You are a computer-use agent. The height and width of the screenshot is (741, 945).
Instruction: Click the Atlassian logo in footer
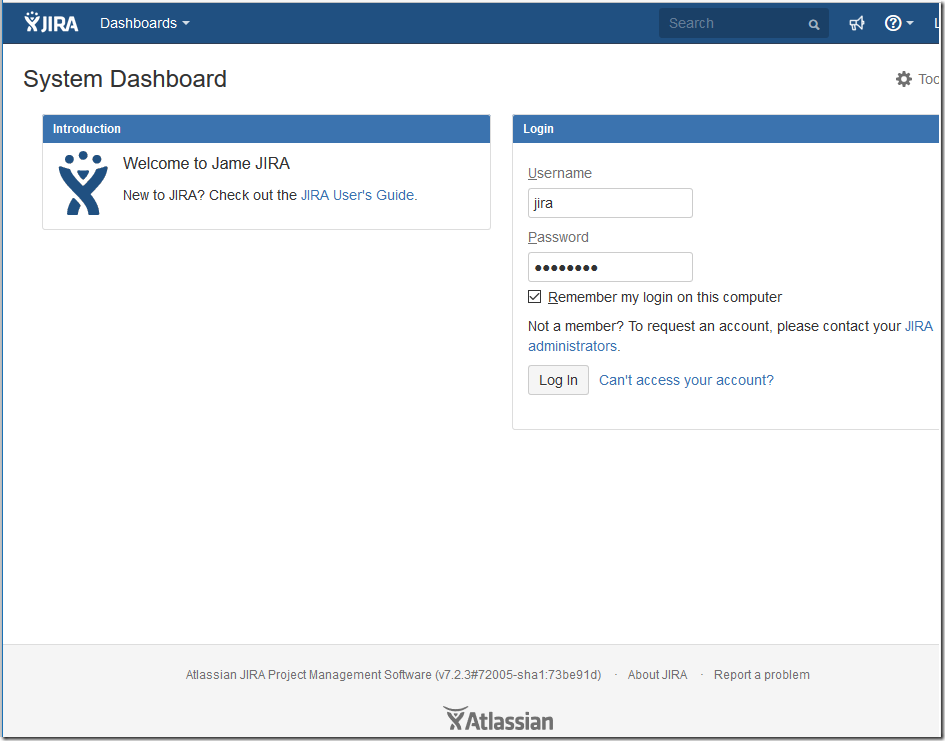[x=498, y=719]
